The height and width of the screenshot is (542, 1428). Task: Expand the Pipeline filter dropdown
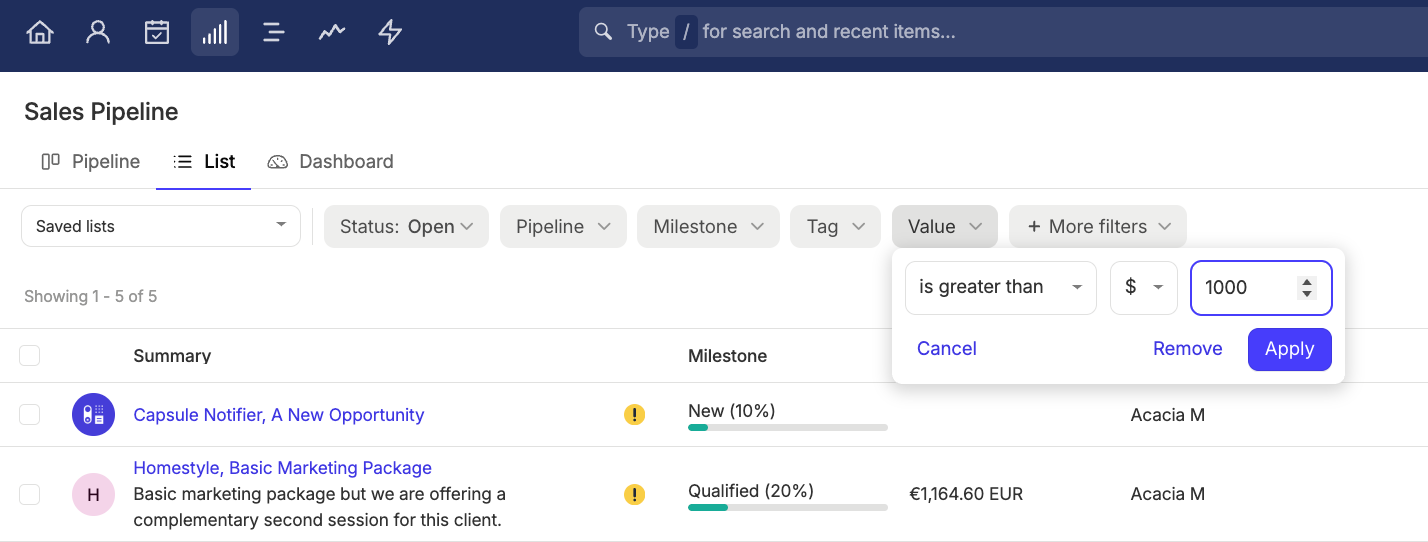(563, 227)
